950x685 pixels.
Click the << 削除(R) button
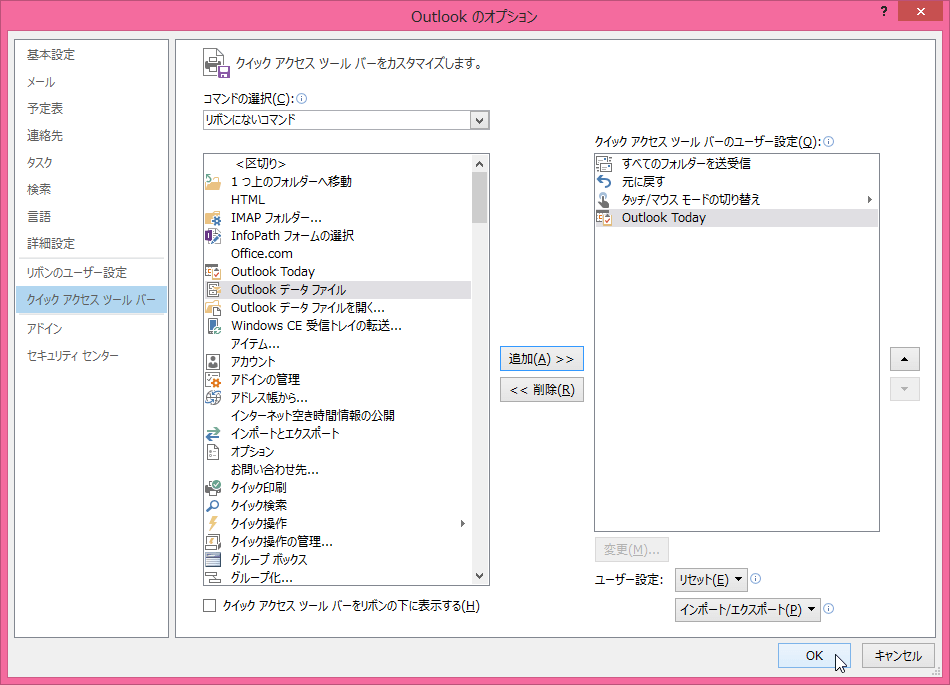[x=542, y=389]
